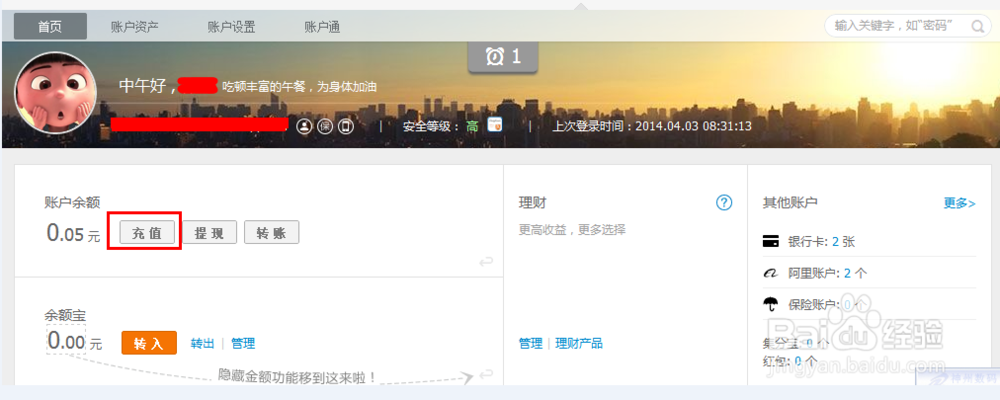This screenshot has height=400, width=1000.
Task: Click the 0.05 account balance amount
Action: [66, 233]
